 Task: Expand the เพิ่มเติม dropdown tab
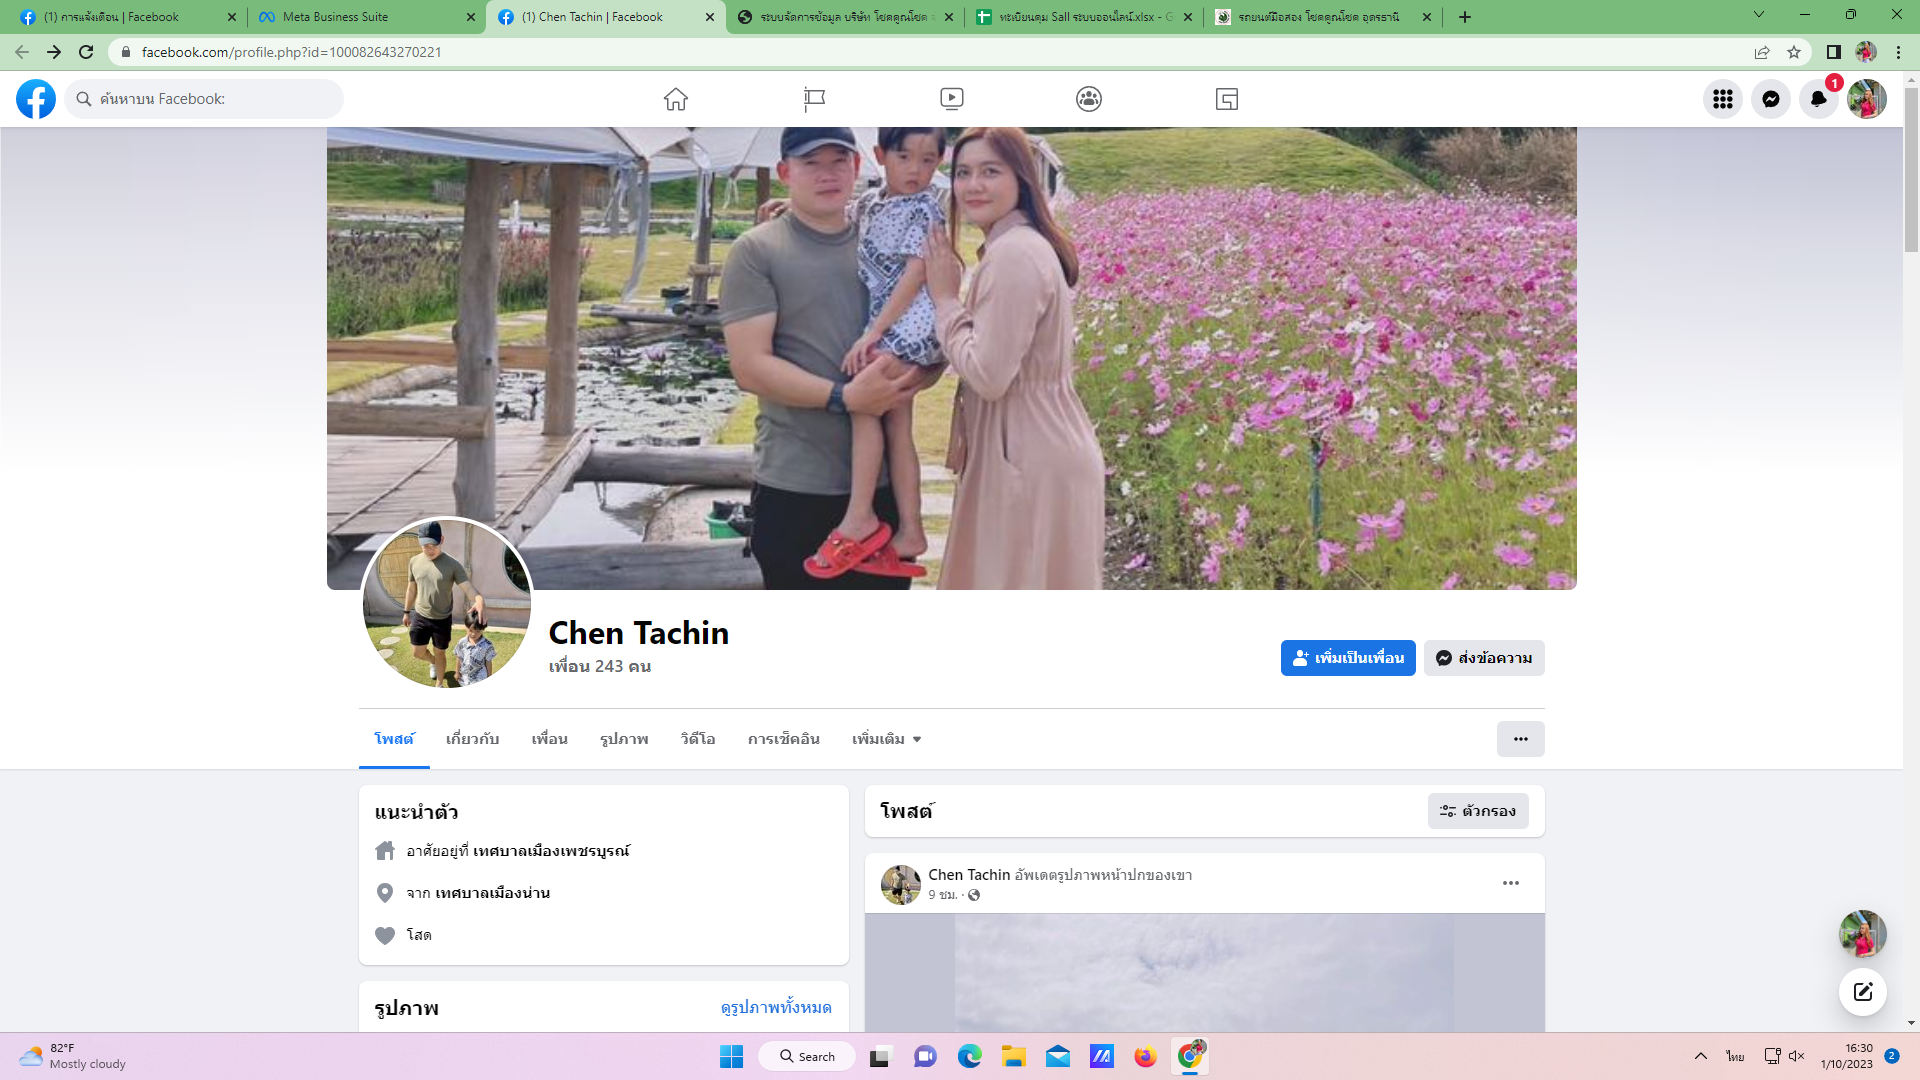click(x=886, y=739)
